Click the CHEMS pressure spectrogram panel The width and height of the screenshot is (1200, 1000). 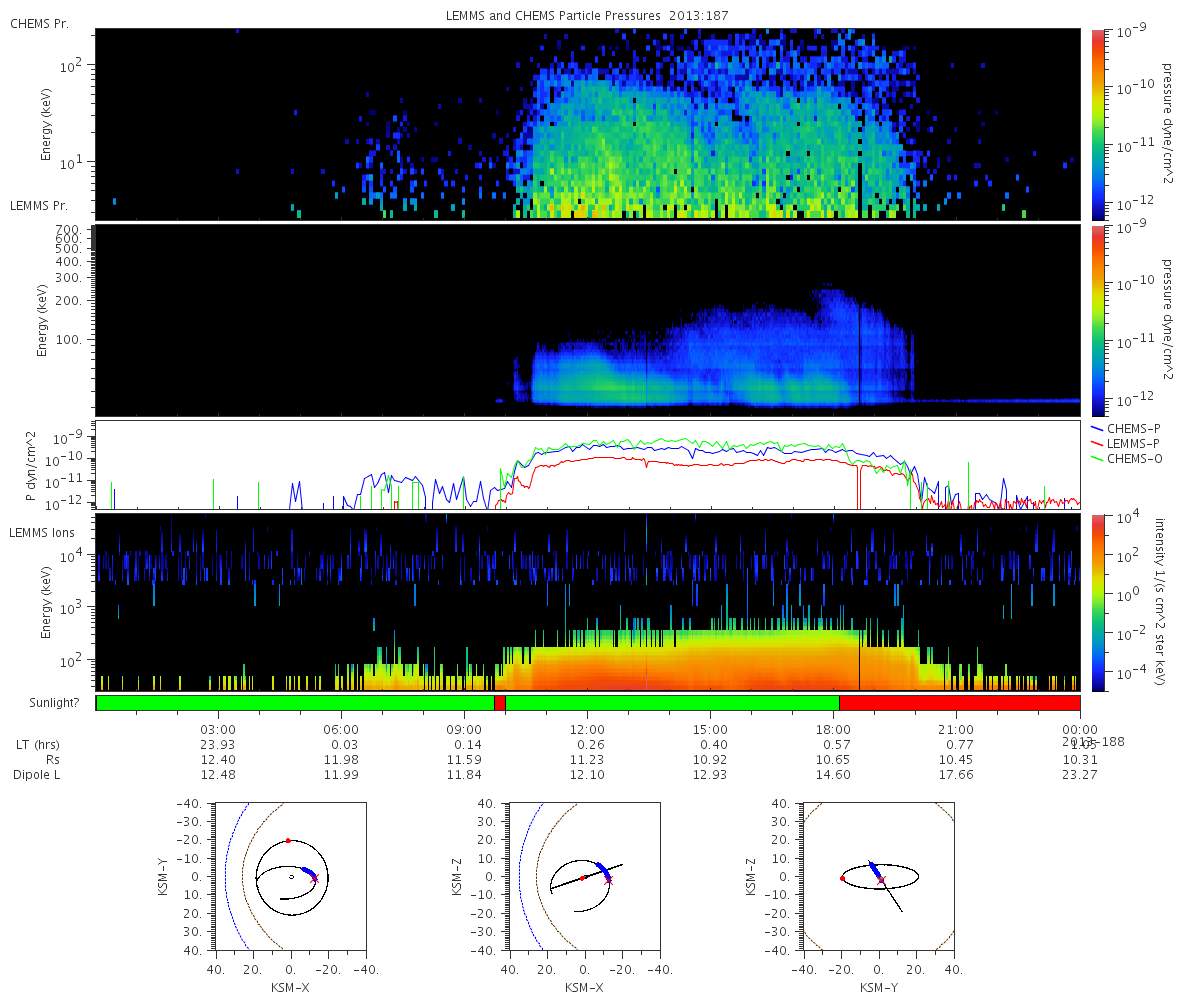(x=588, y=124)
